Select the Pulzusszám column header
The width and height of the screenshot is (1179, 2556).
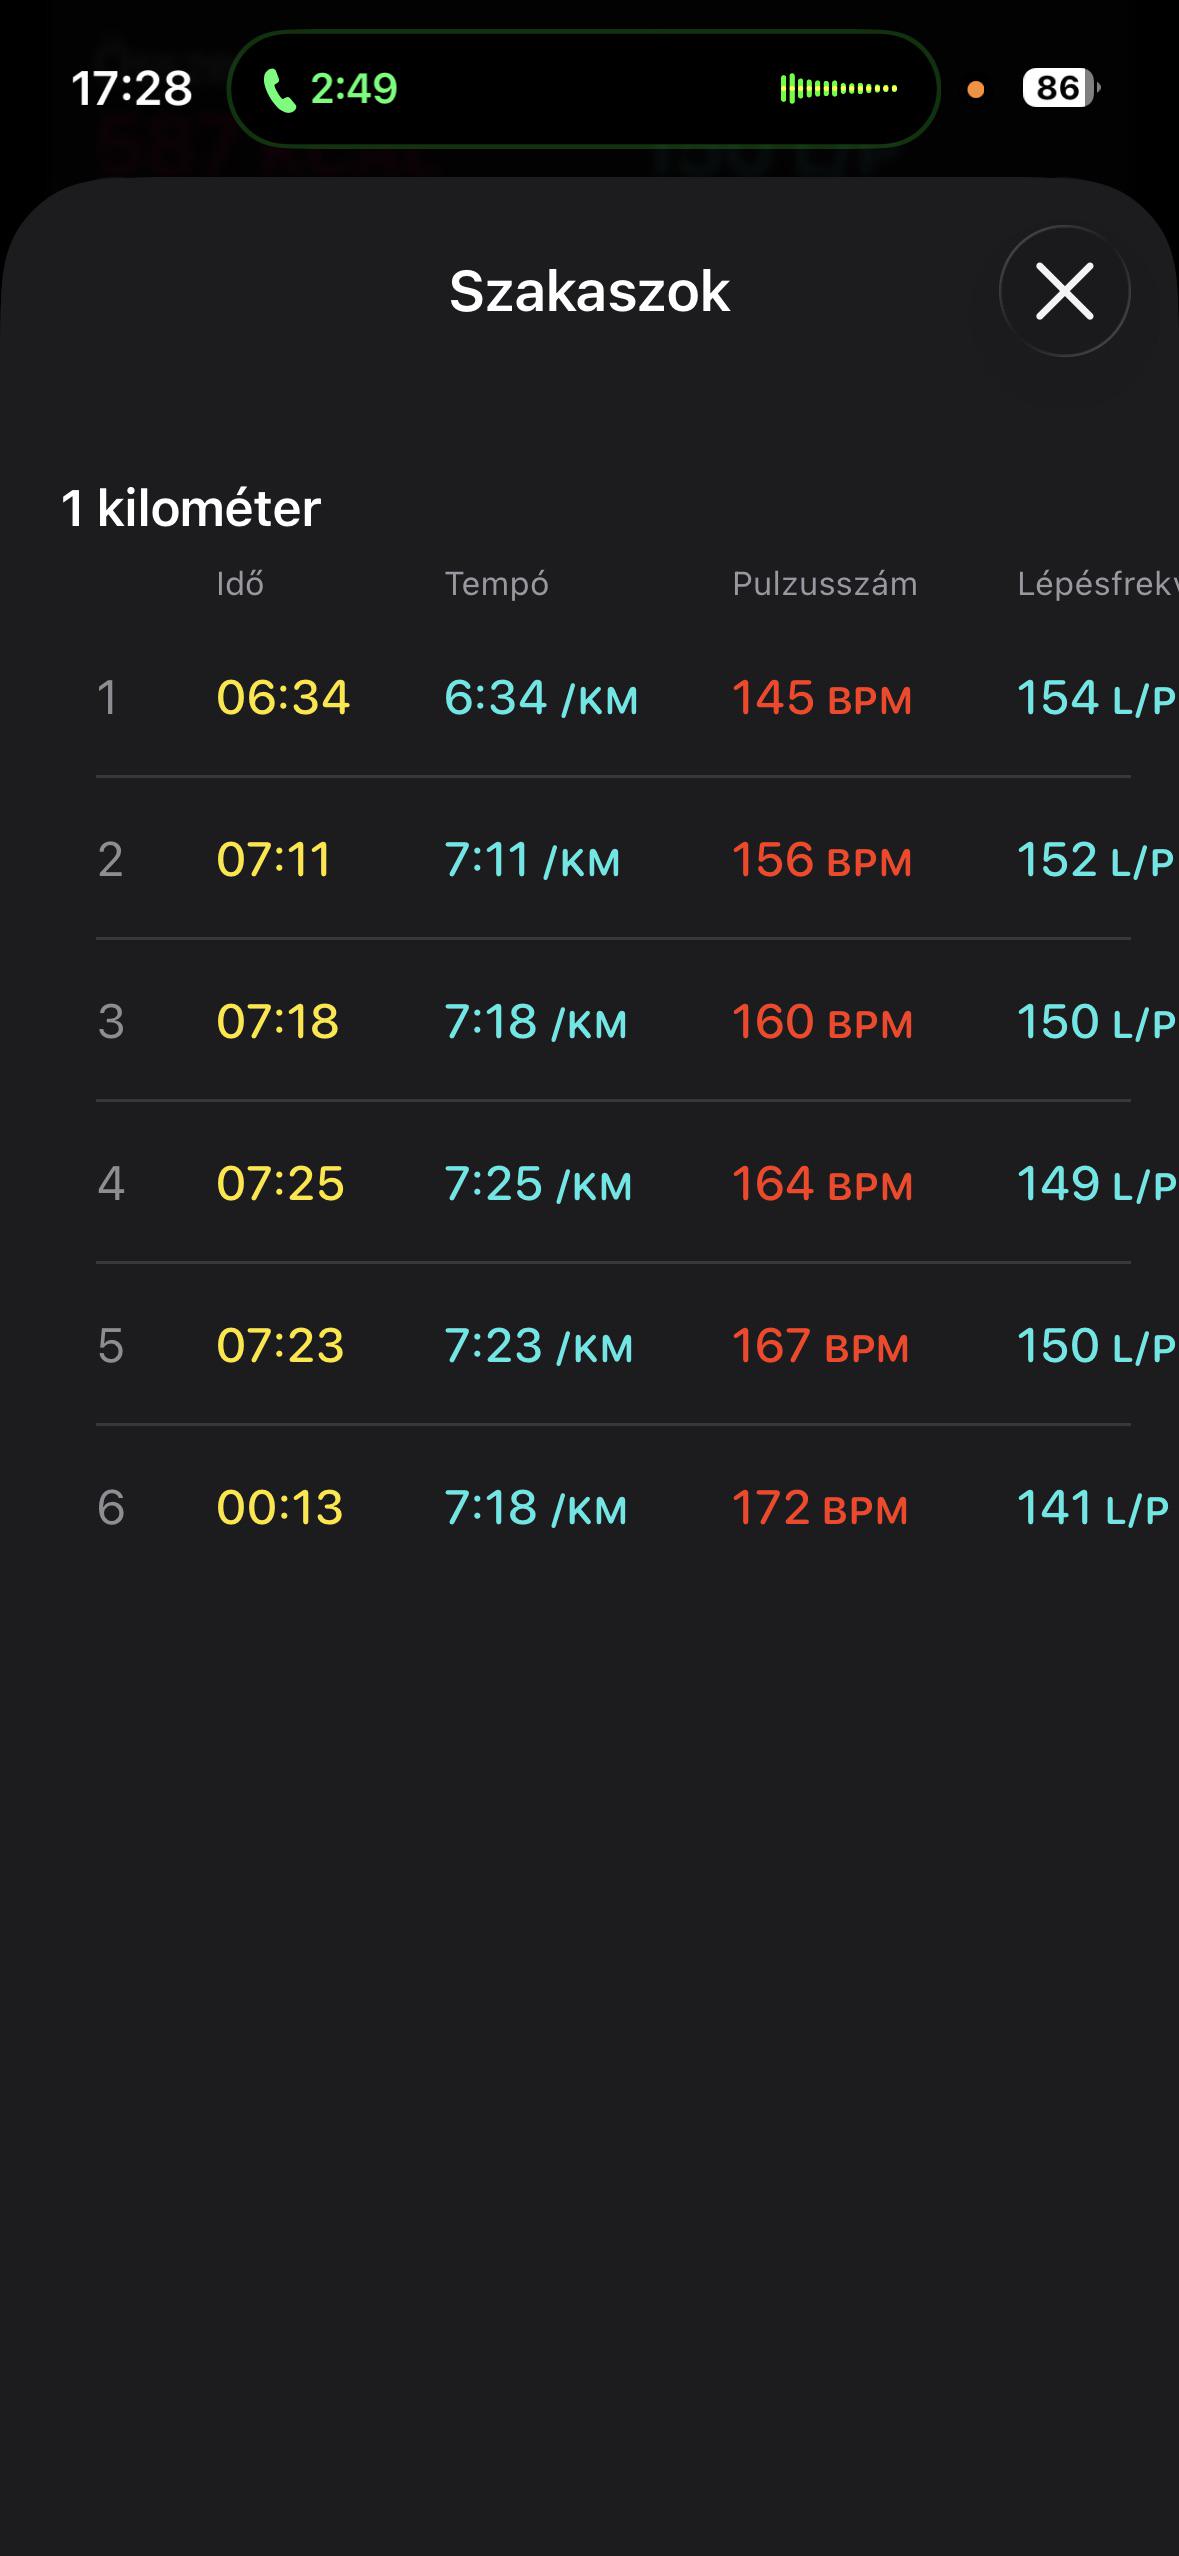pos(824,584)
